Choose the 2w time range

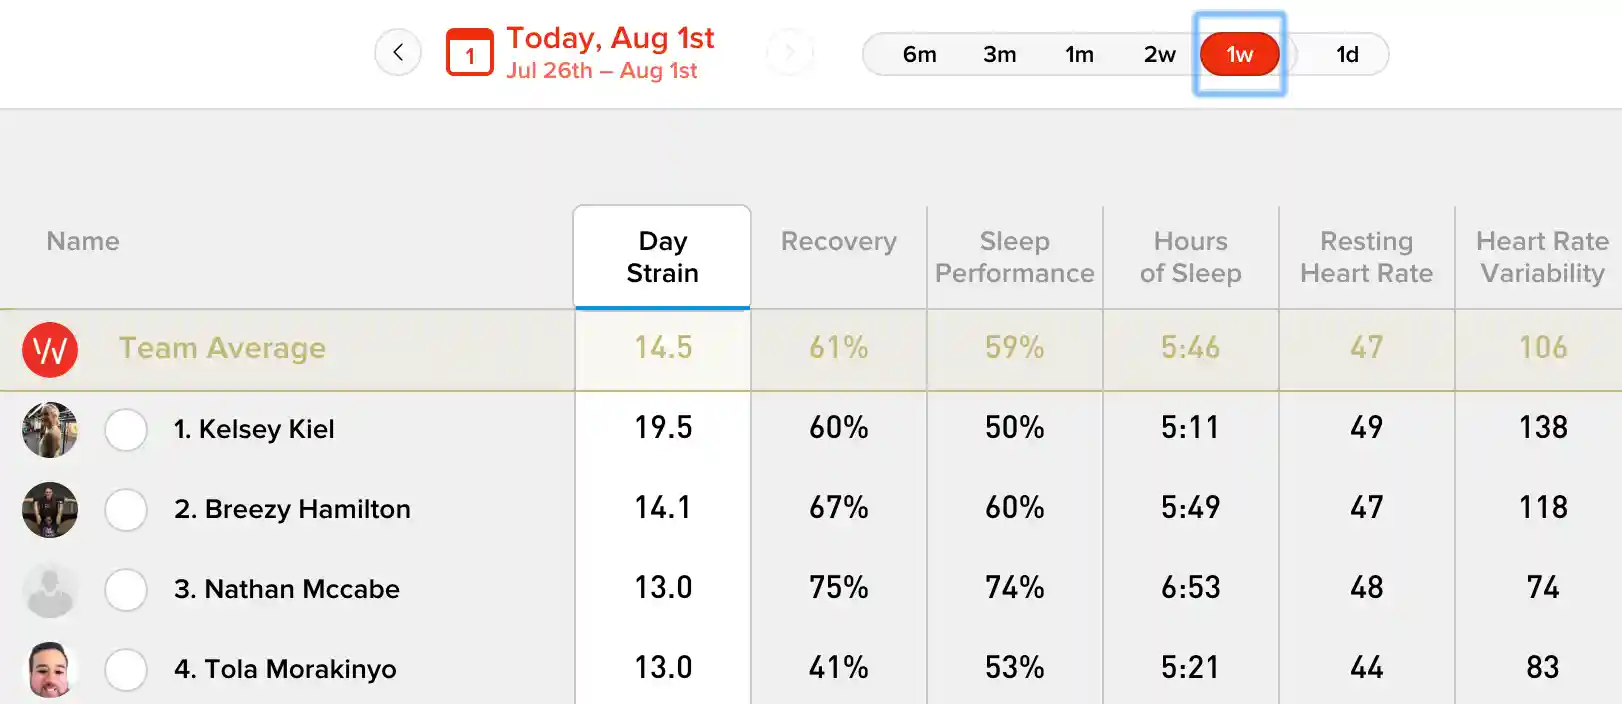(1159, 54)
